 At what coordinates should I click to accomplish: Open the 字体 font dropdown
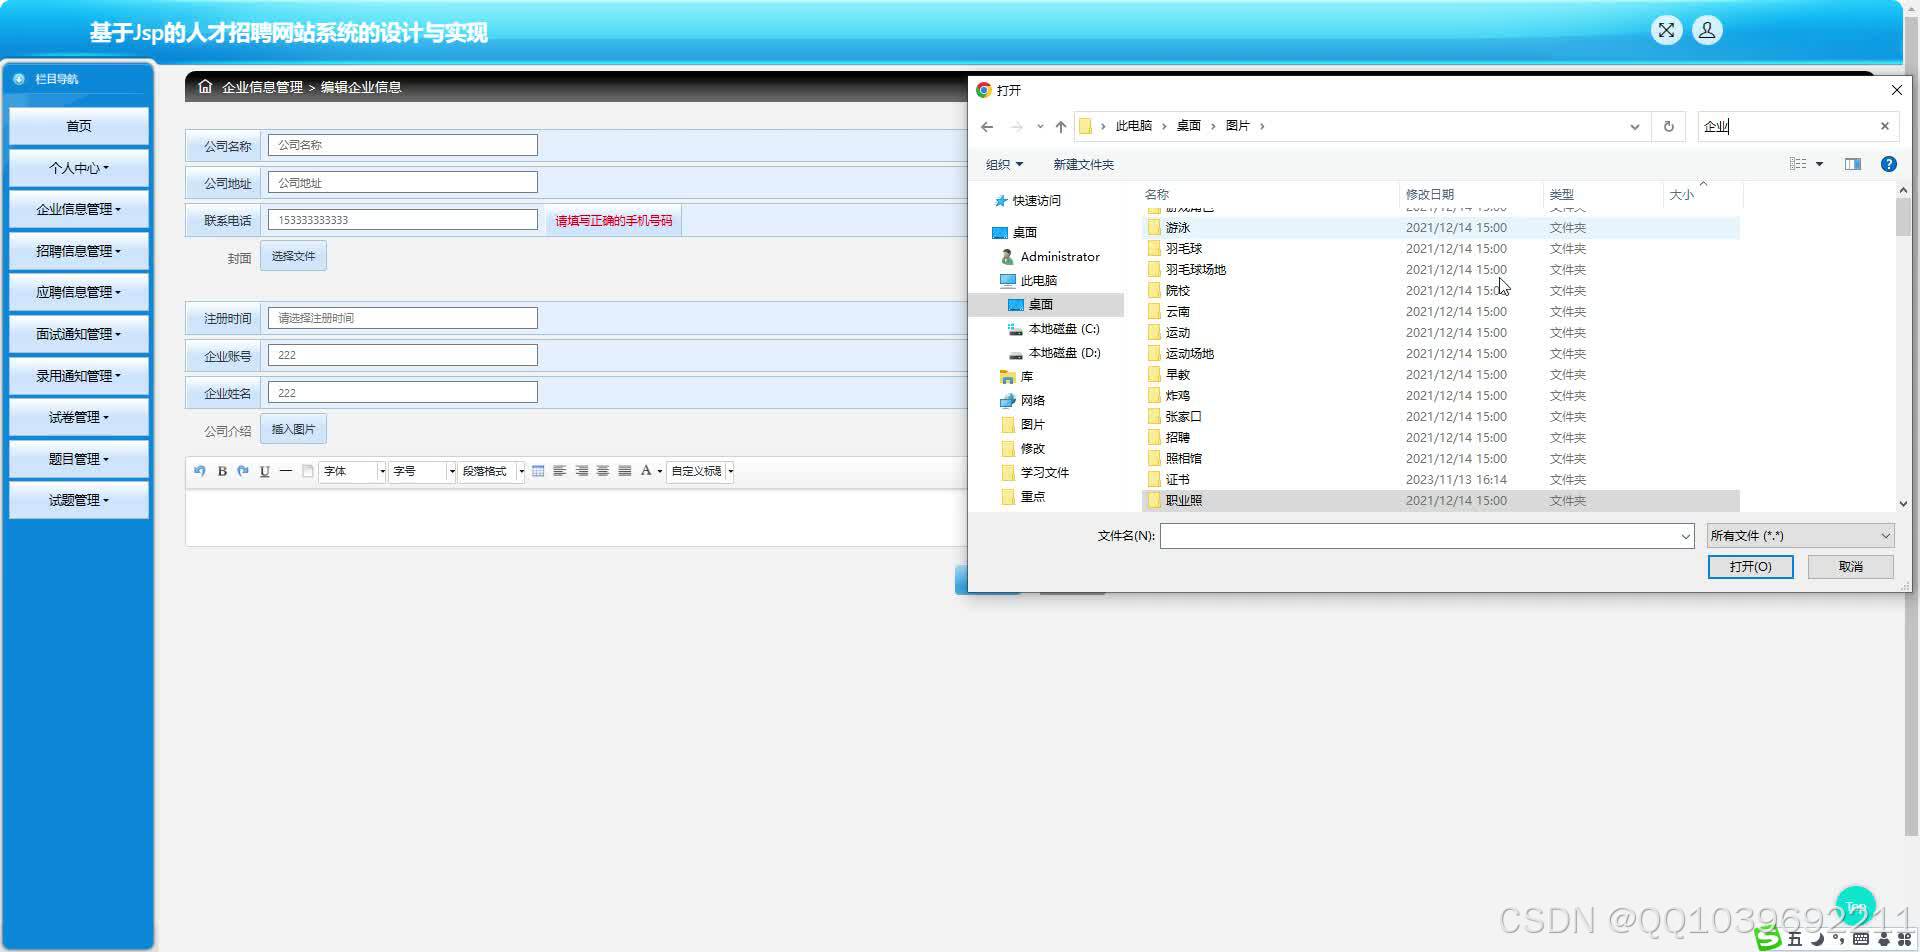coord(353,471)
